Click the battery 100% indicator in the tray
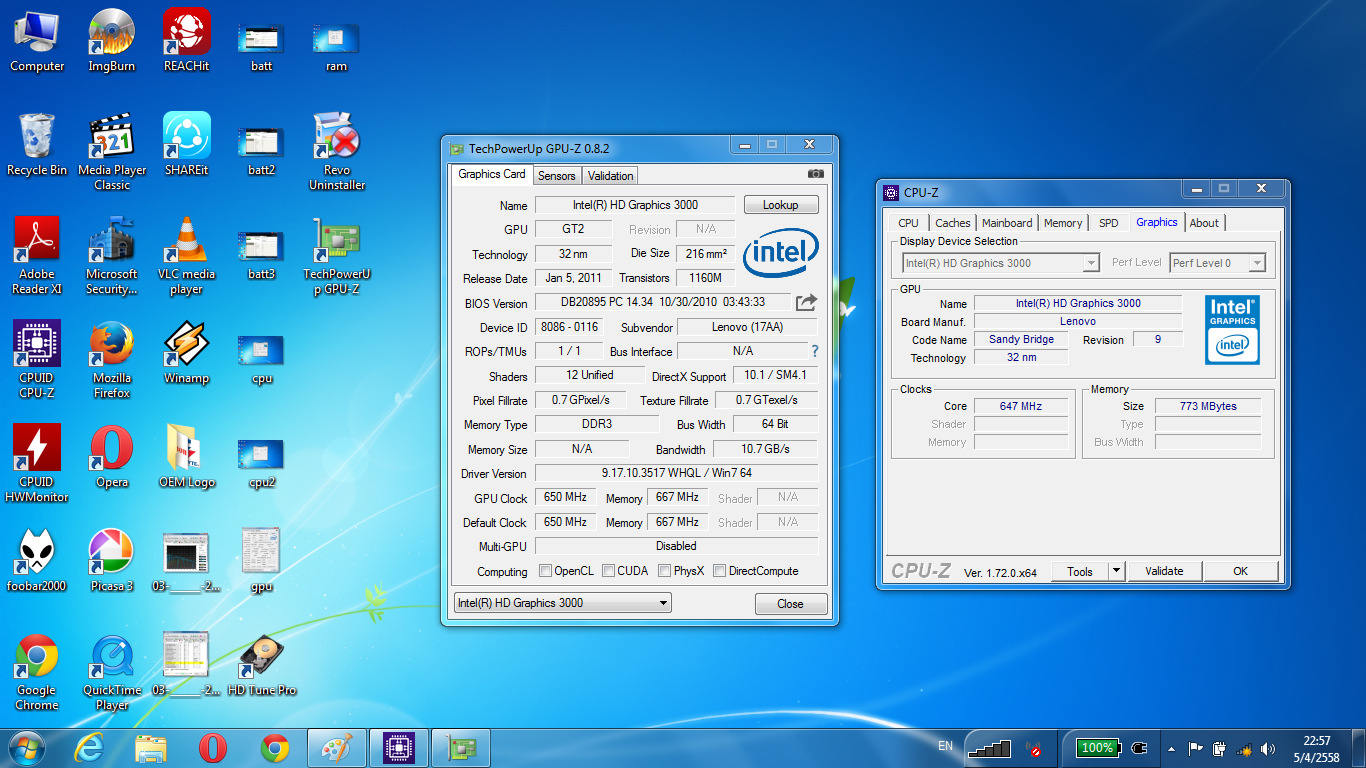This screenshot has height=768, width=1366. tap(1097, 747)
